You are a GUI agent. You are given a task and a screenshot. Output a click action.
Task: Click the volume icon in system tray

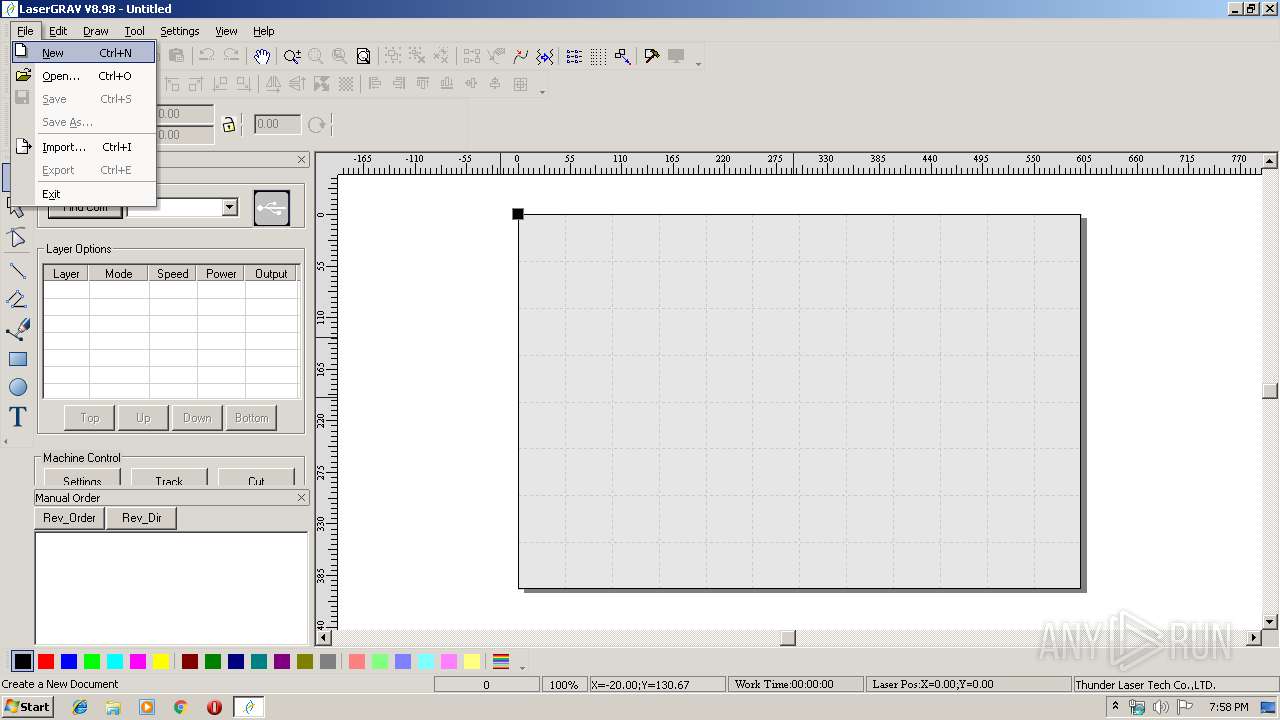(x=1160, y=707)
